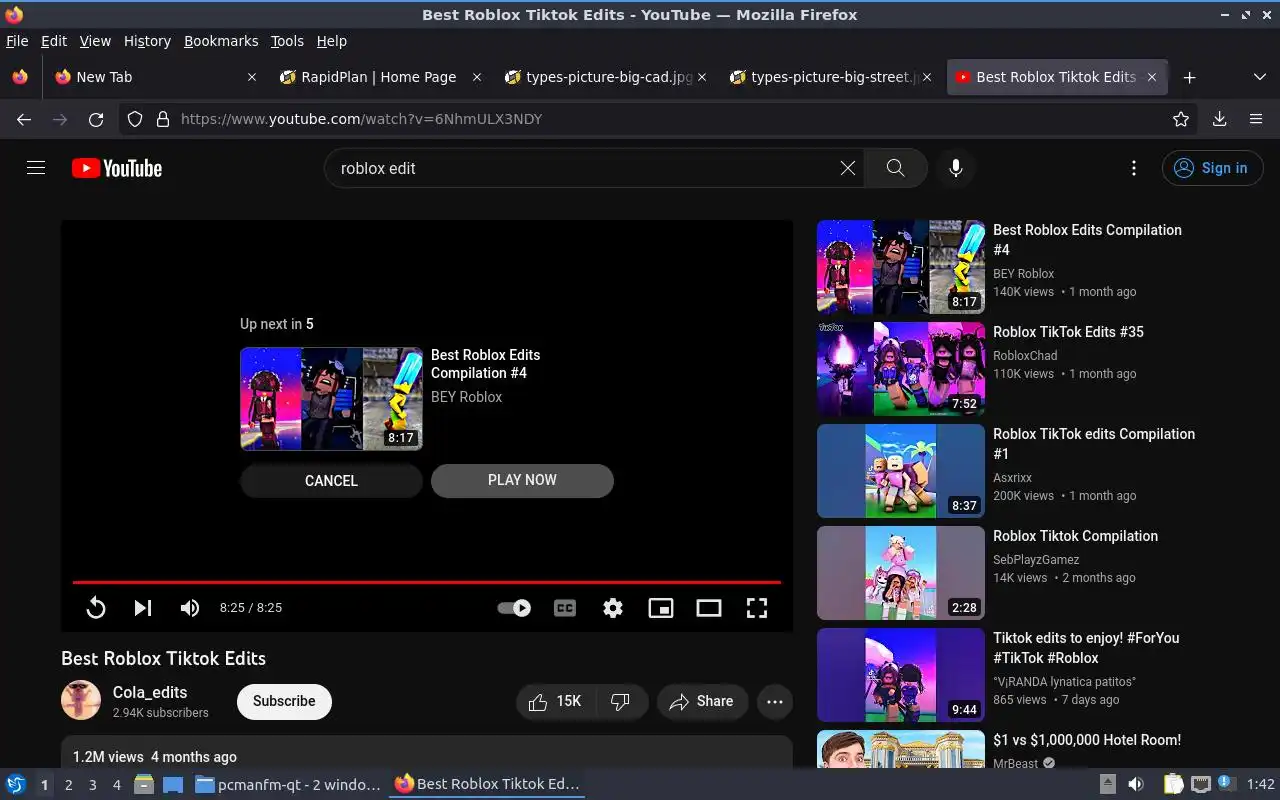The height and width of the screenshot is (800, 1280).
Task: Toggle closed captions CC button
Action: click(565, 607)
